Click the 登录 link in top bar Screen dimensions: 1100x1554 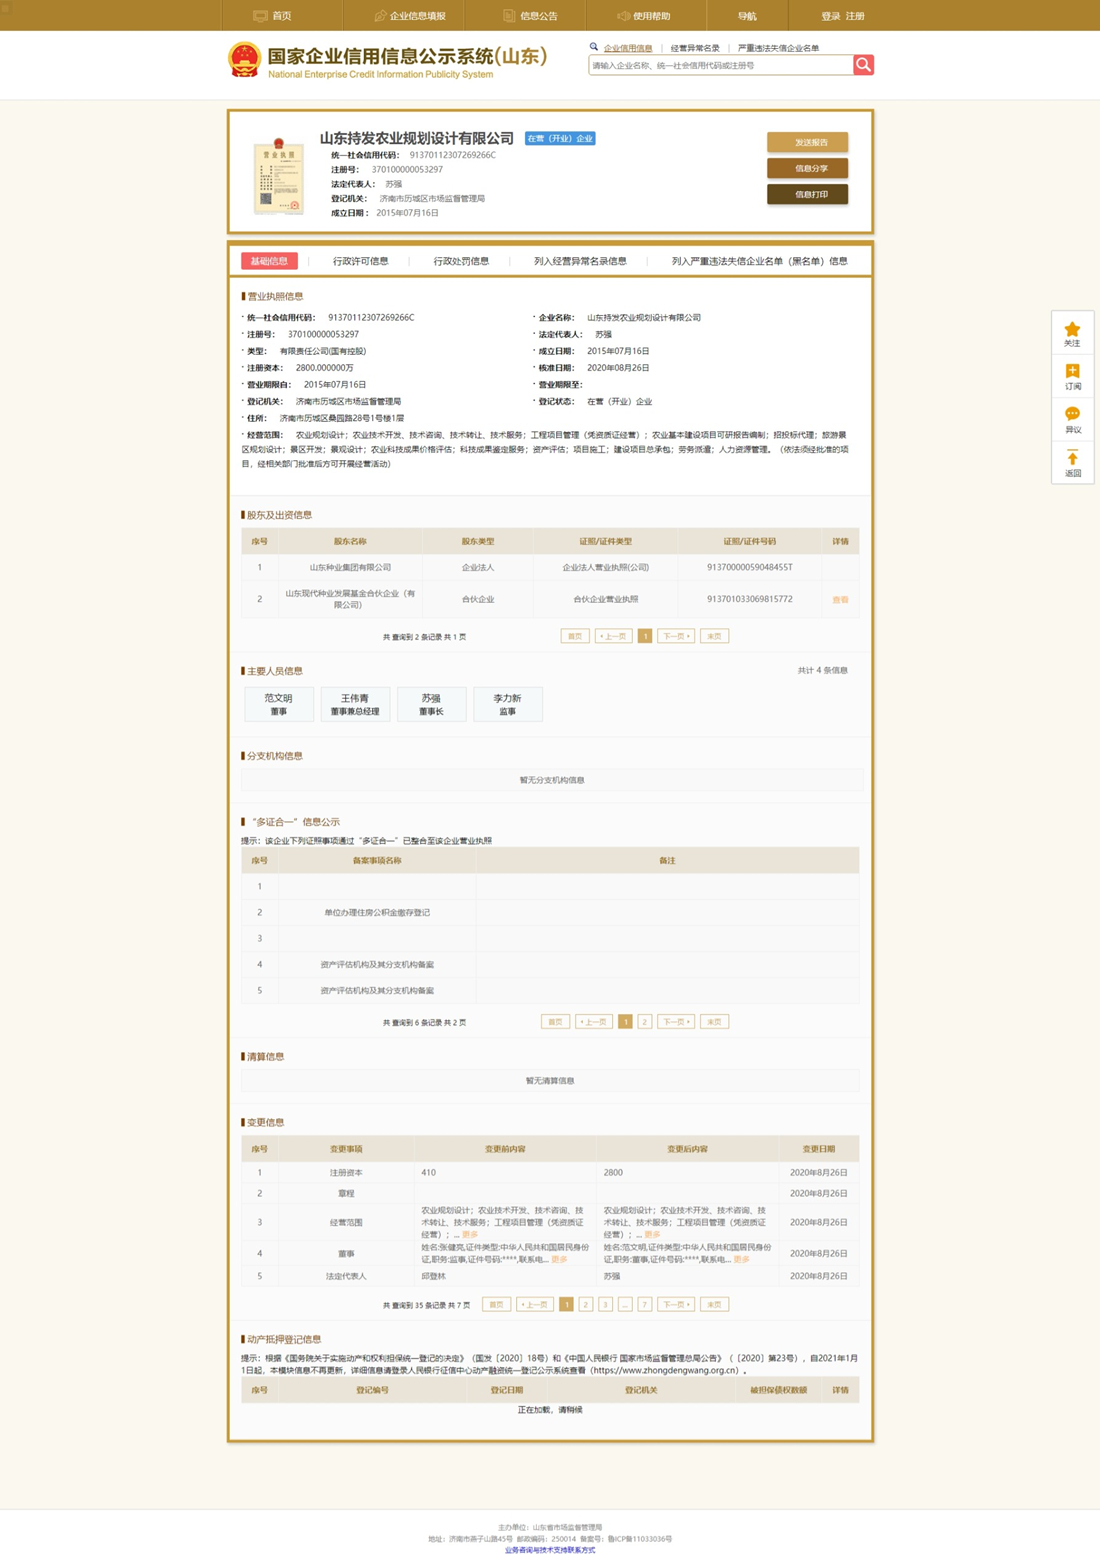(830, 16)
